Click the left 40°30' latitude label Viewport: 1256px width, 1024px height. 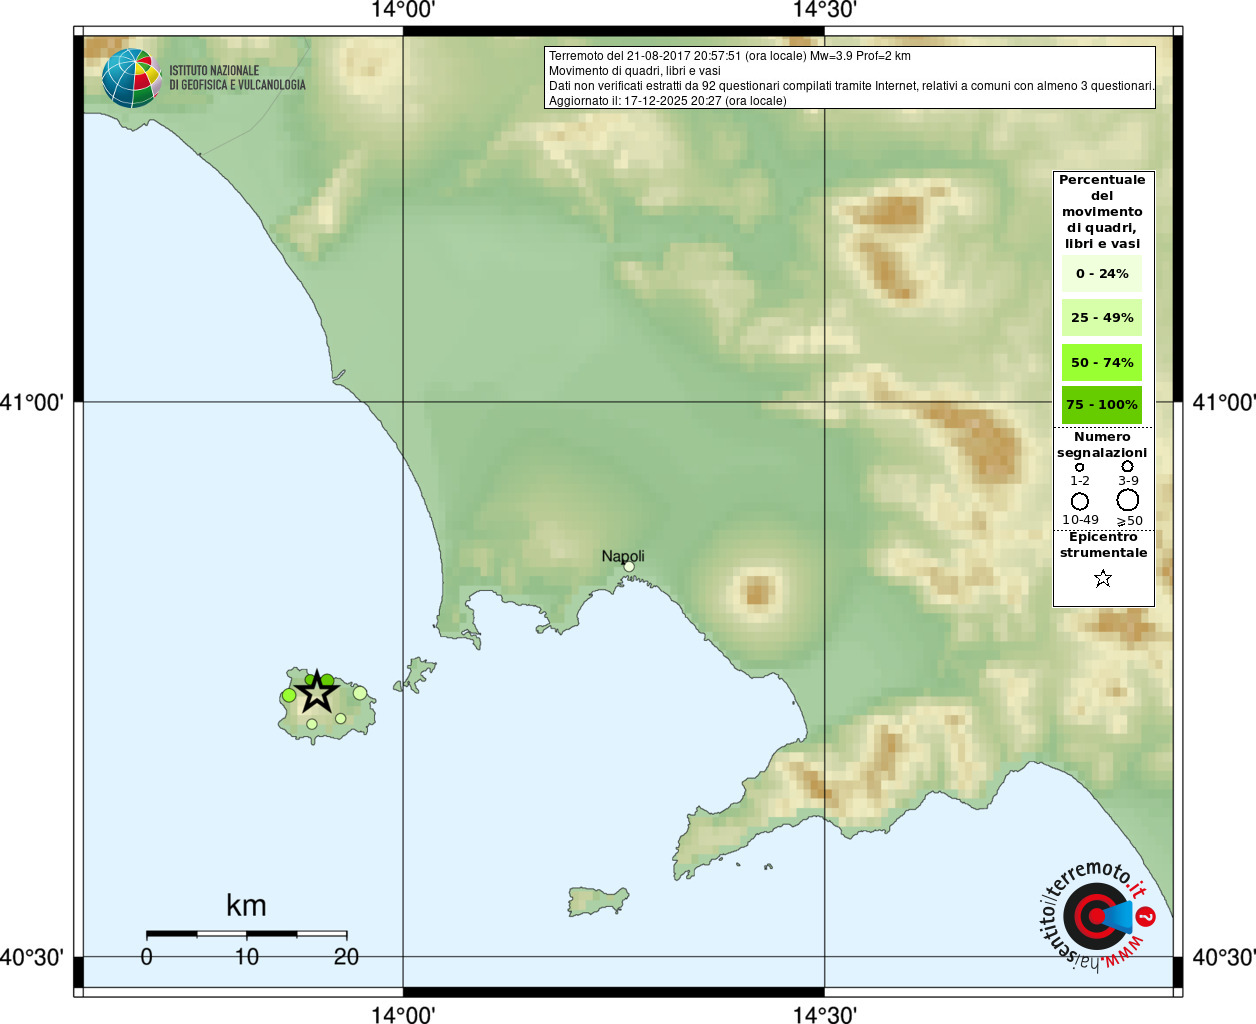click(32, 957)
